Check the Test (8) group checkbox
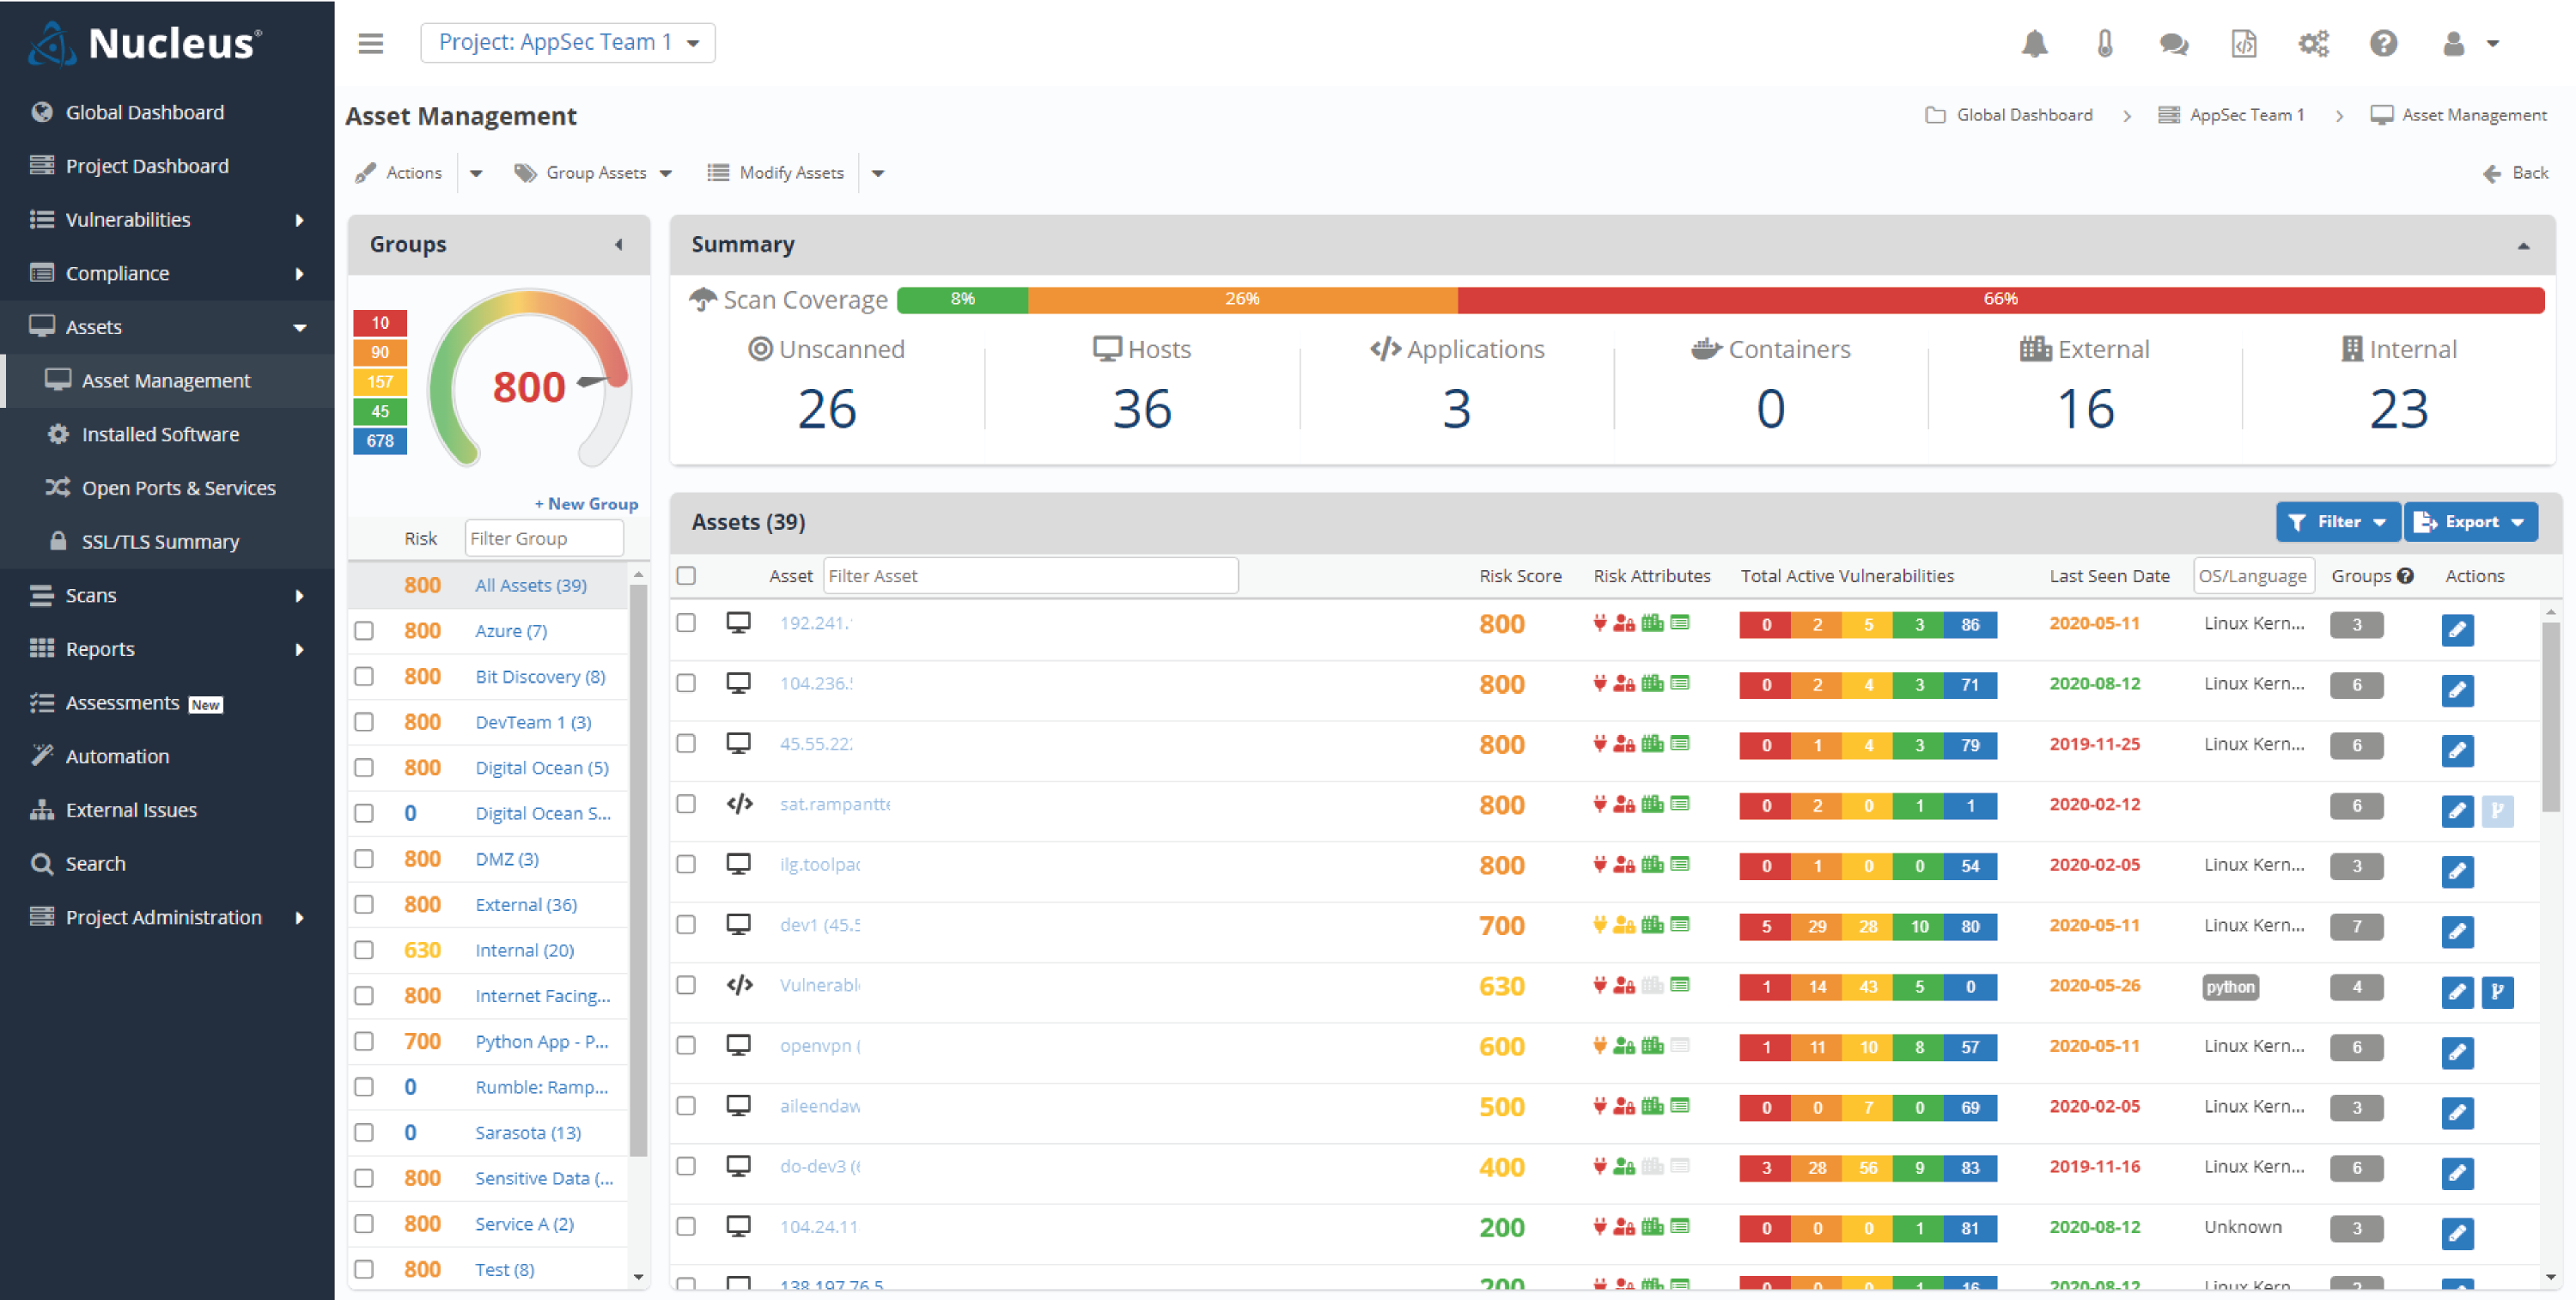Screen dimensions: 2576x1300 (364, 1268)
